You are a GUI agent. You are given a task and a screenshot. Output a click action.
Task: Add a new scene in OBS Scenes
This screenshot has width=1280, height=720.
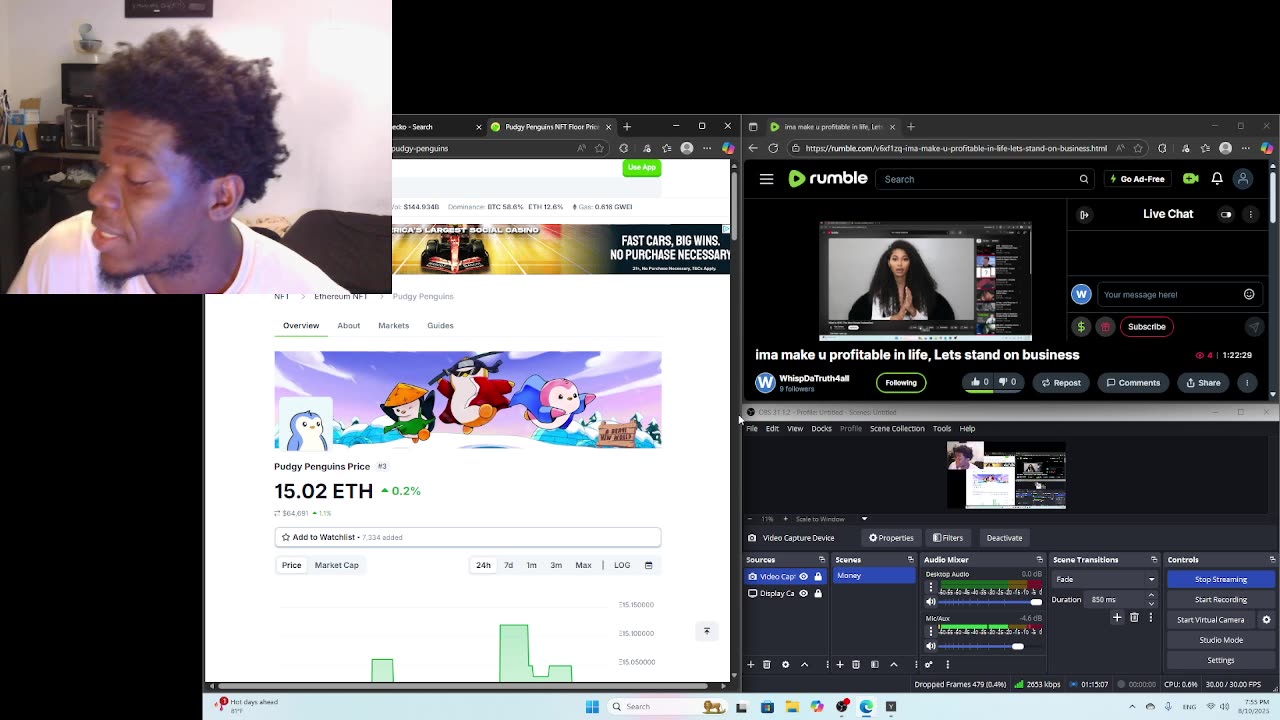click(839, 664)
